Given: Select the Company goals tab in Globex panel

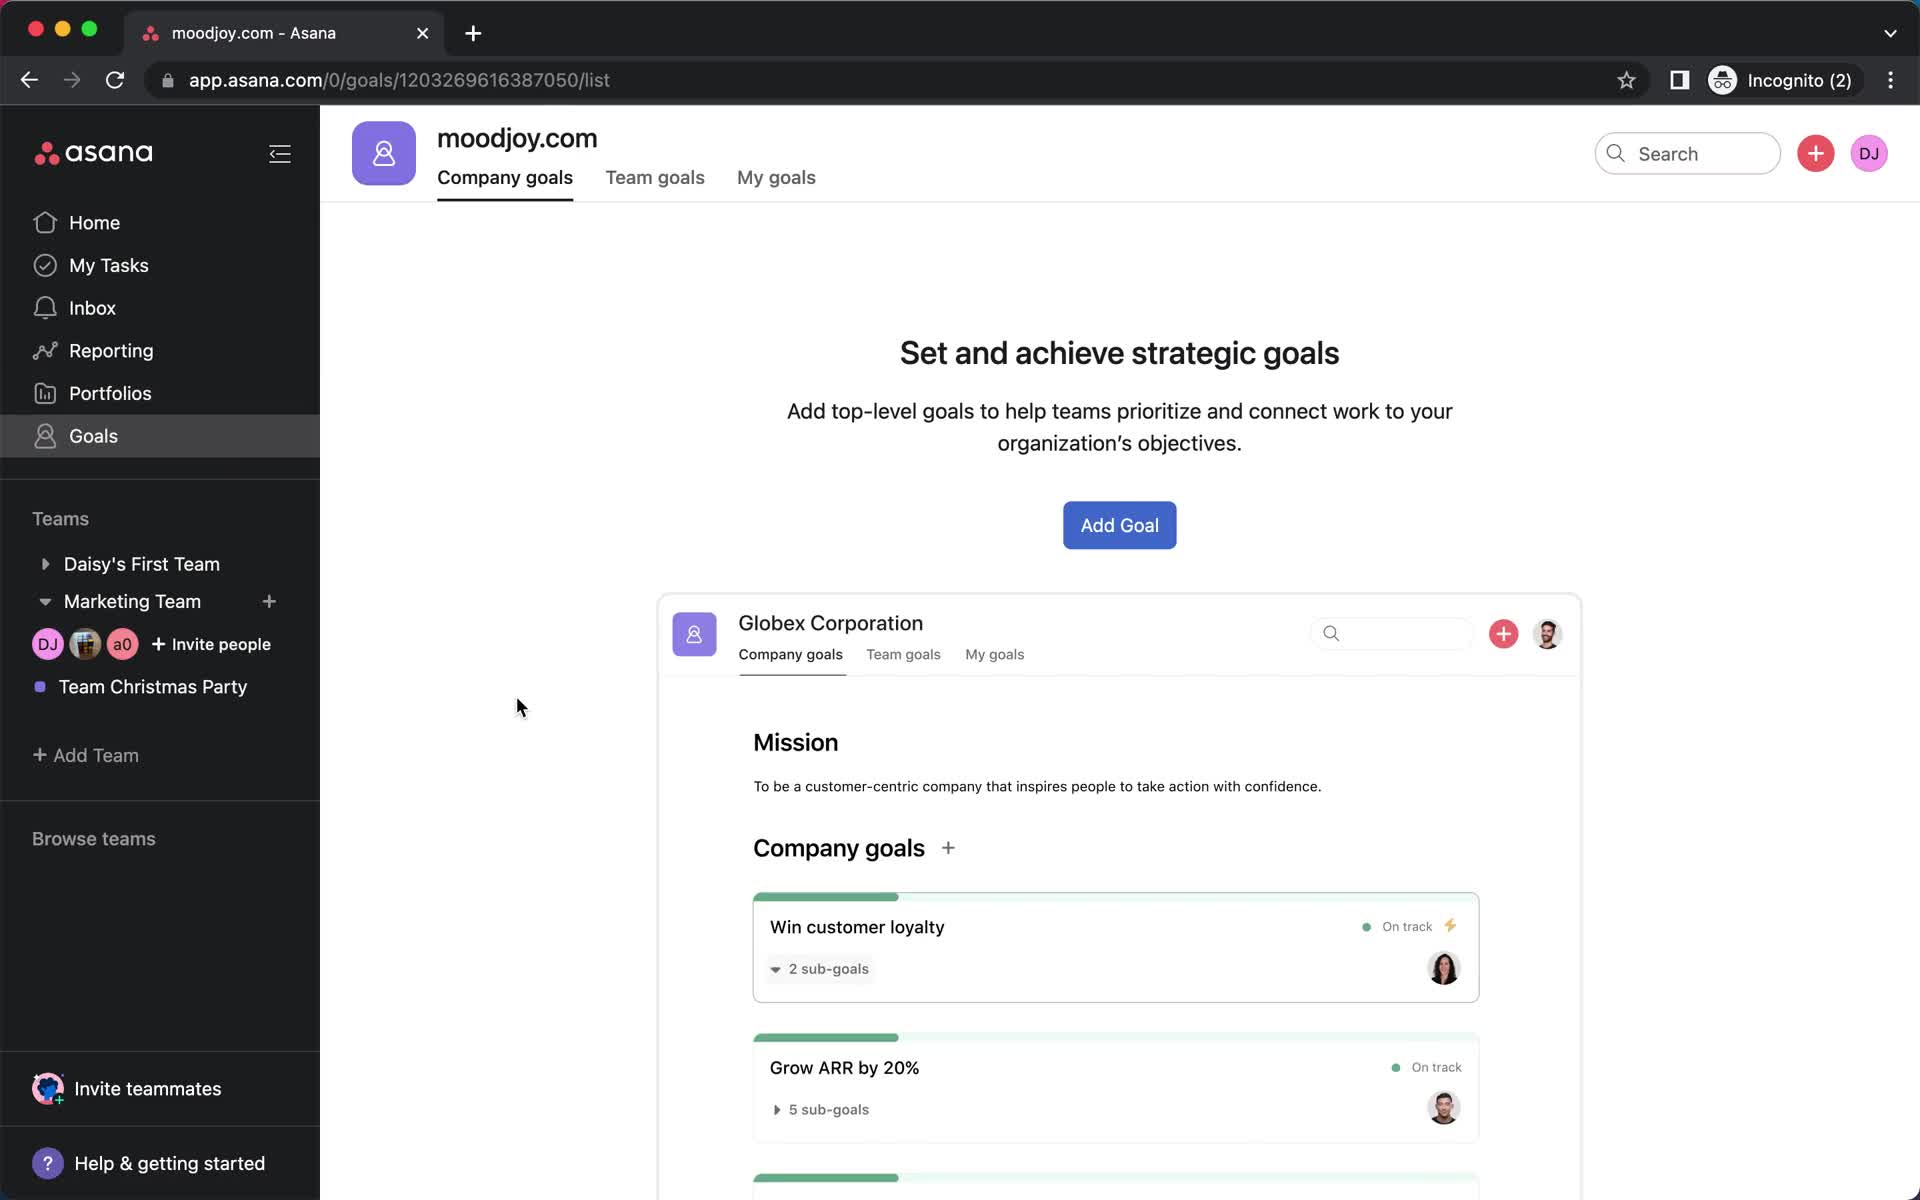Looking at the screenshot, I should 791,654.
